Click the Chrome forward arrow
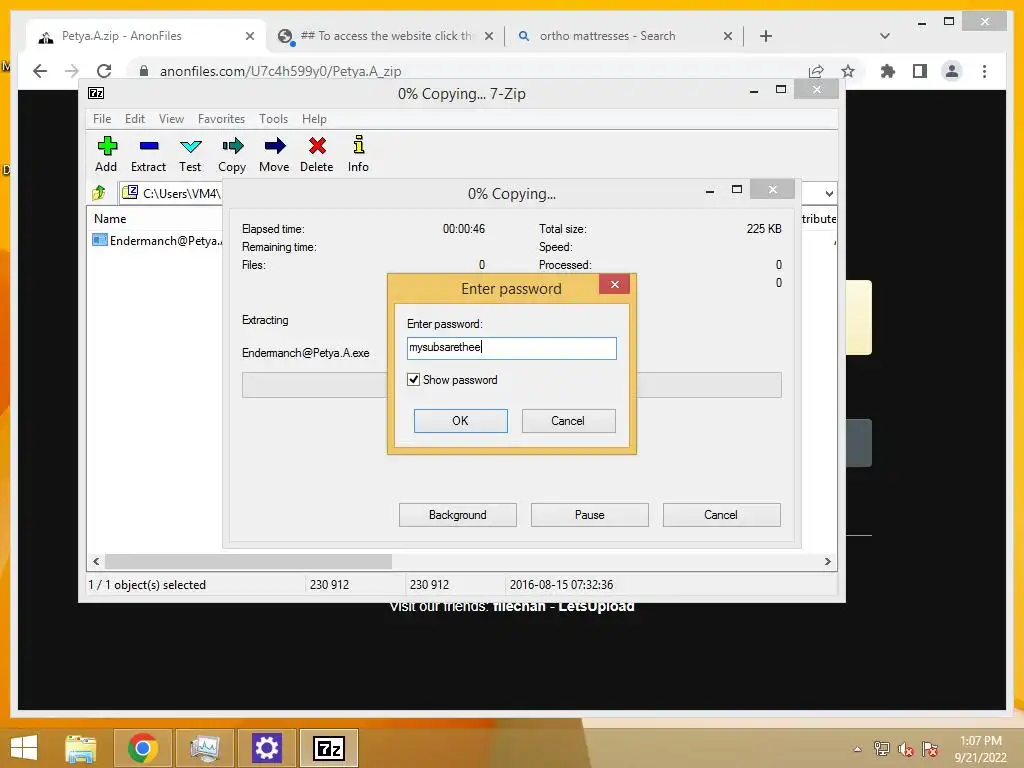Image resolution: width=1024 pixels, height=768 pixels. [72, 71]
